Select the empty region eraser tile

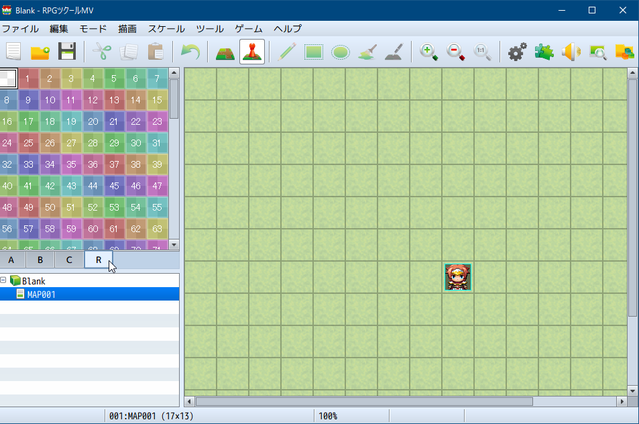point(8,78)
